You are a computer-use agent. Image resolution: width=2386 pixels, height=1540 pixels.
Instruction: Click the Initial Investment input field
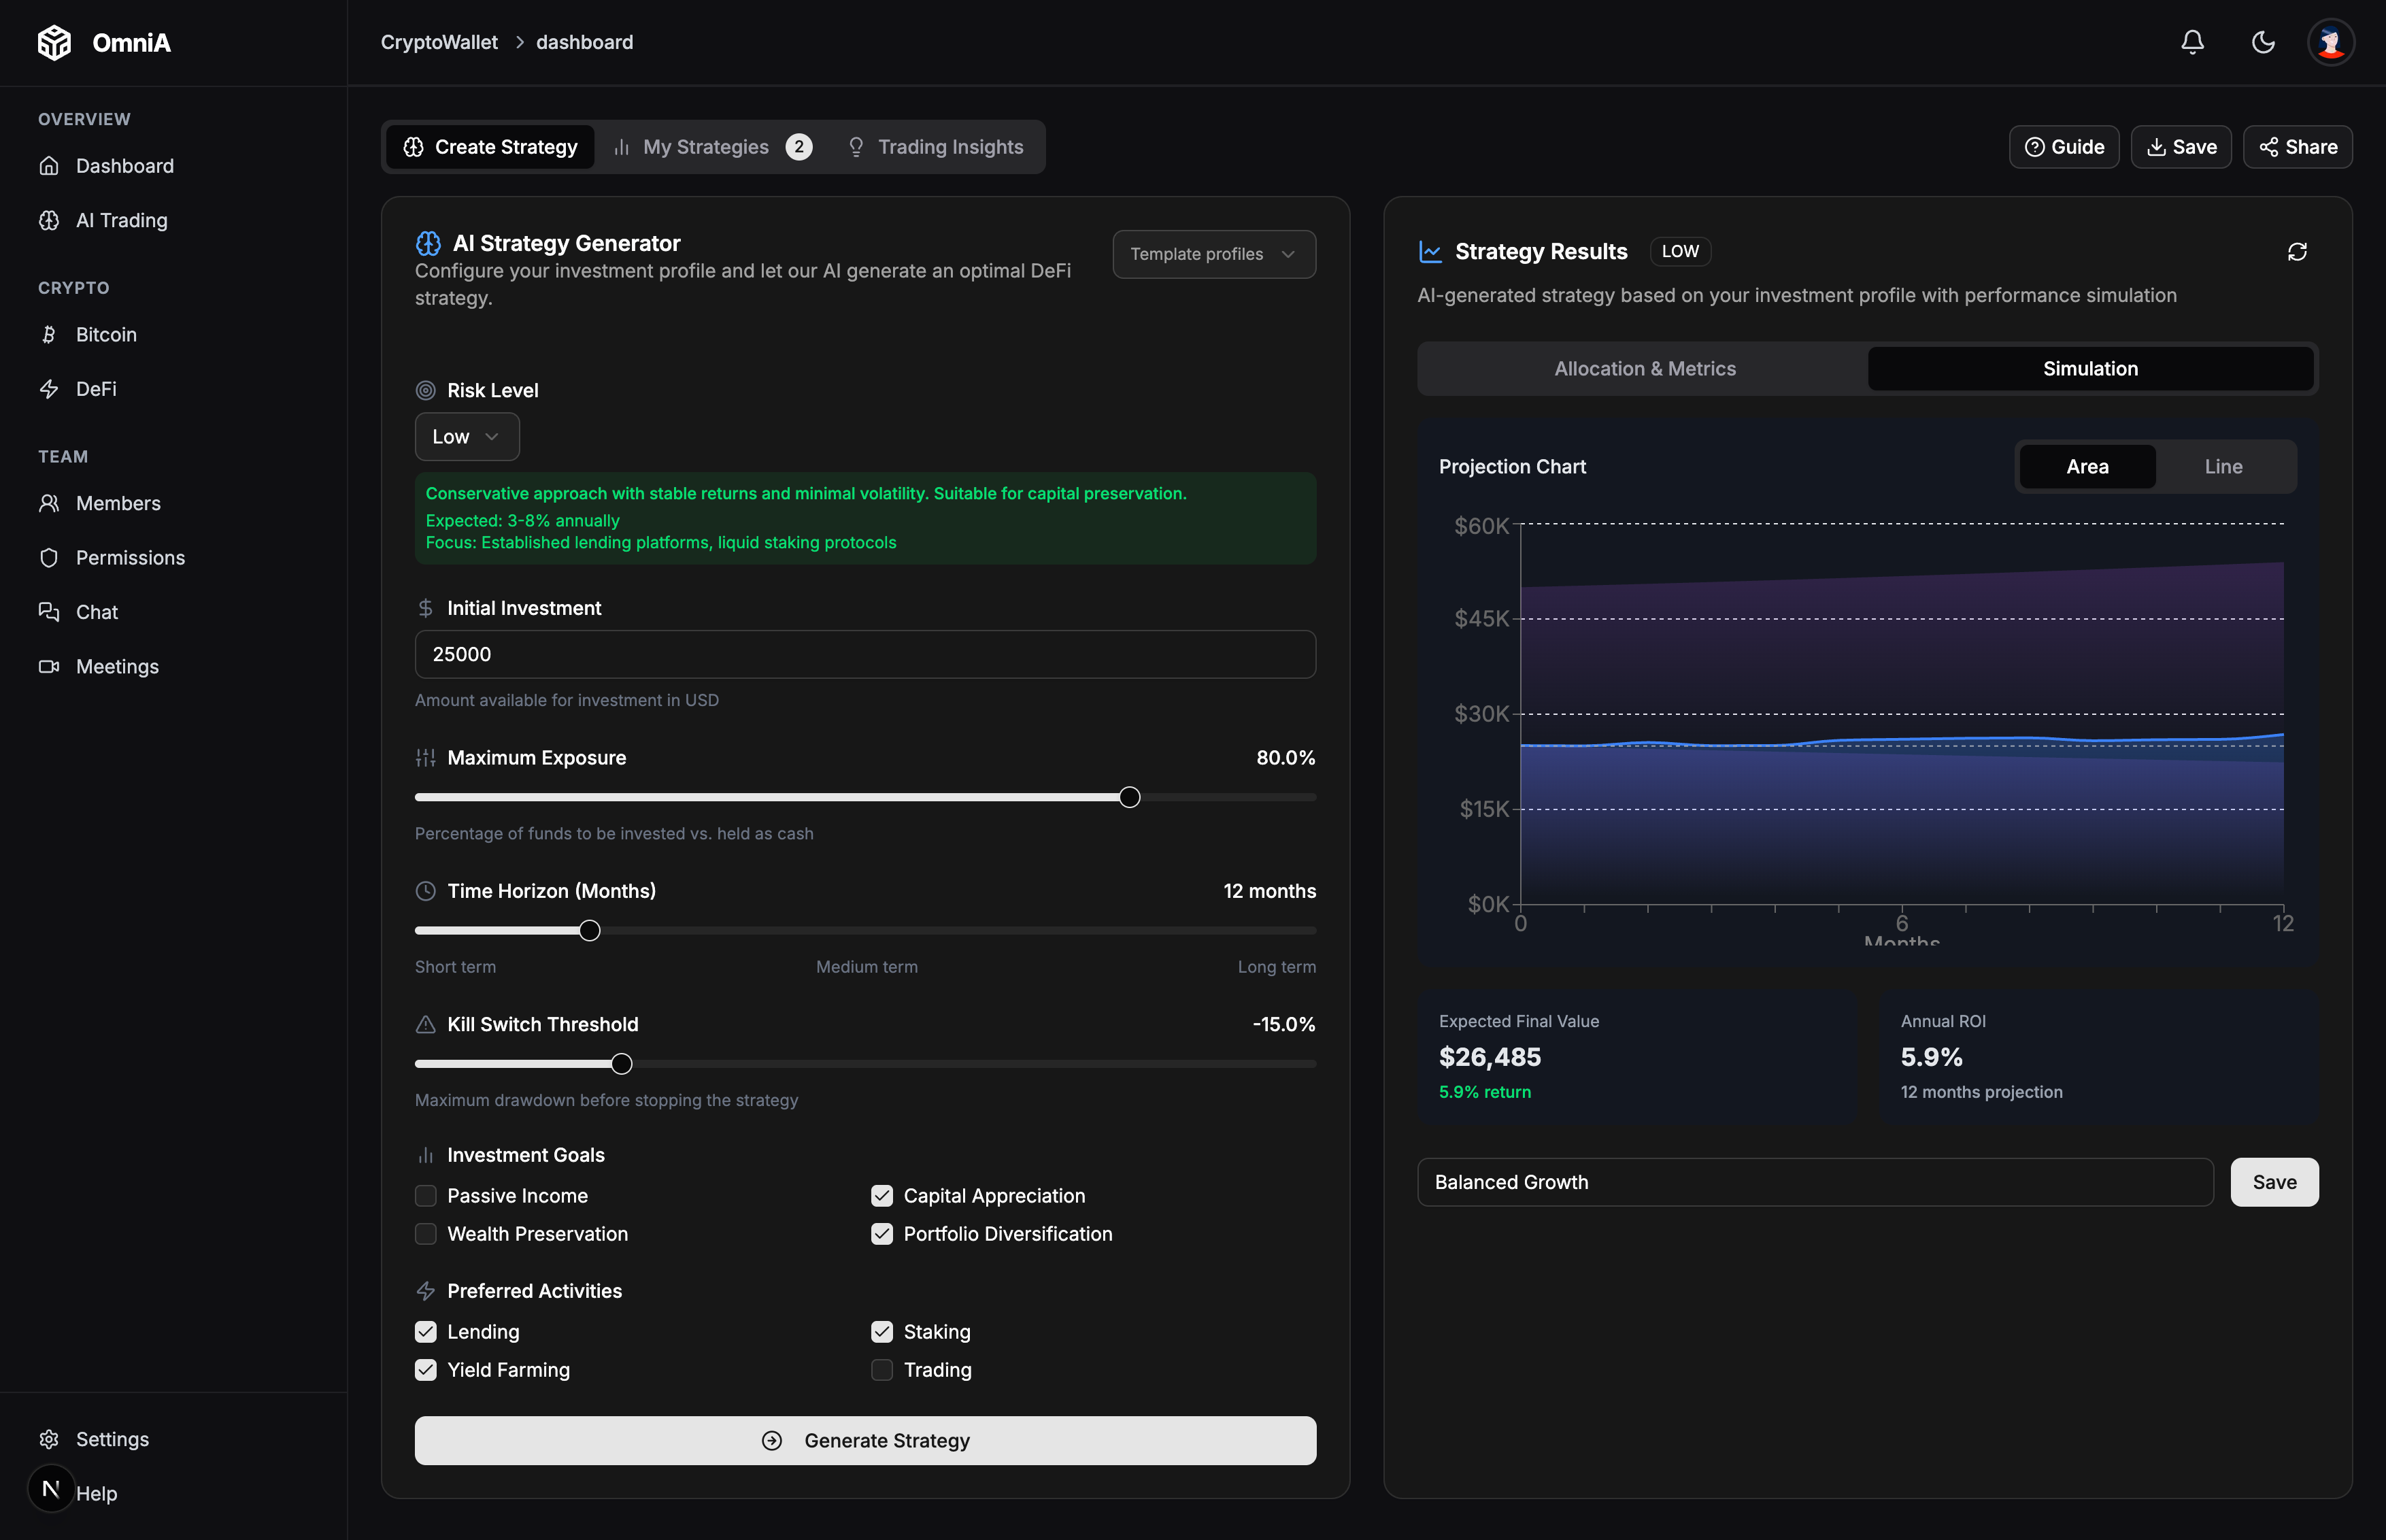point(865,654)
